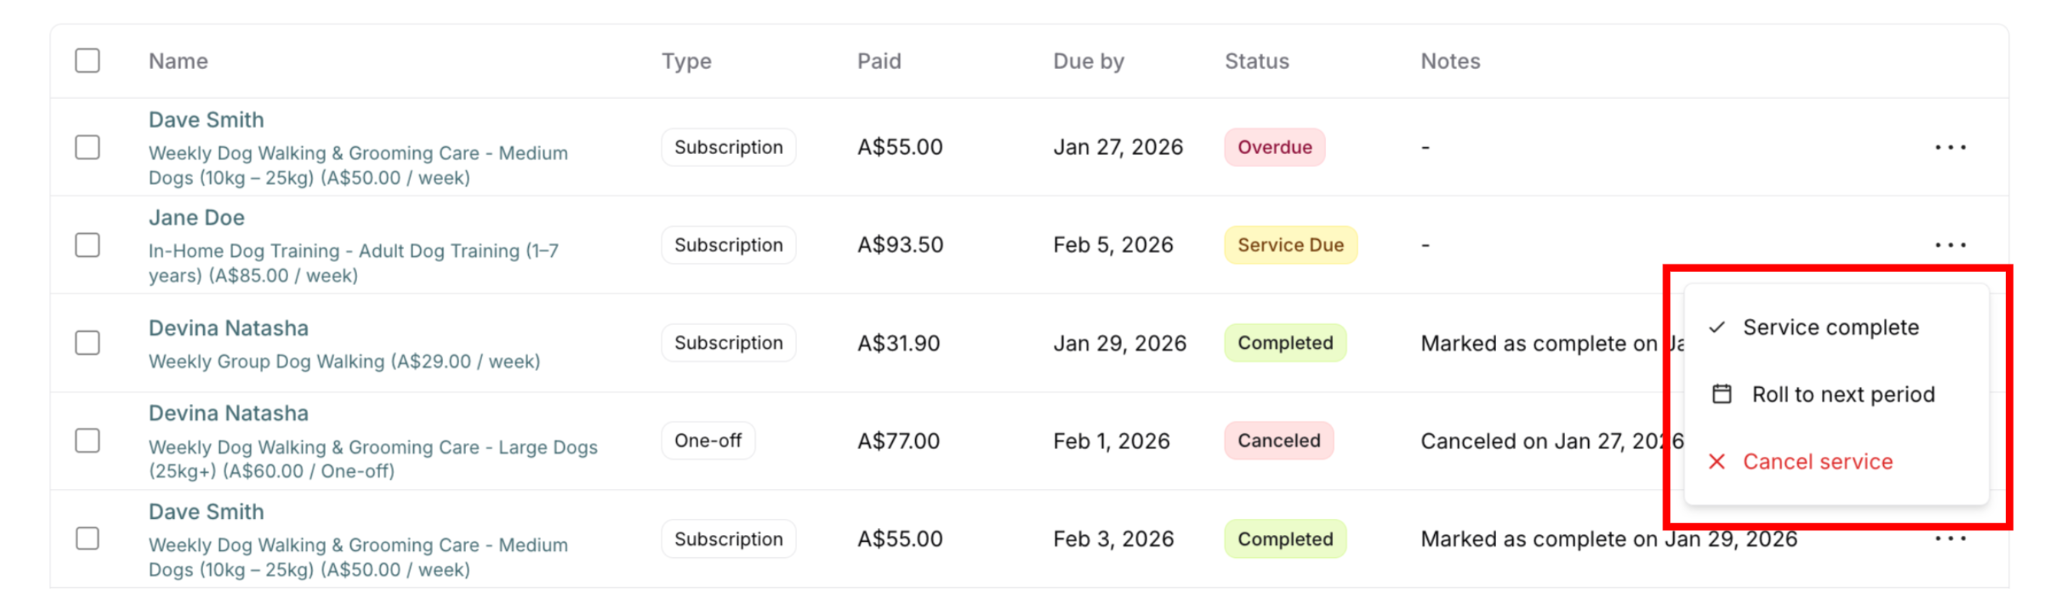
Task: Click calendar icon for Roll to next period
Action: tap(1721, 394)
